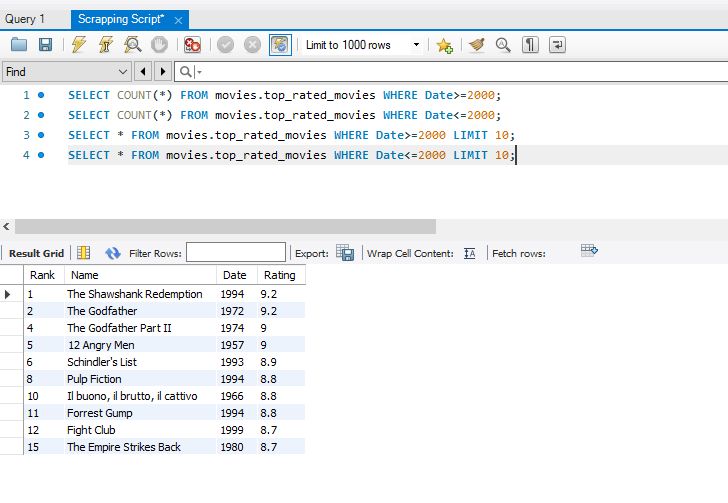The height and width of the screenshot is (503, 728).
Task: Click into the Filter Rows input box
Action: point(236,252)
